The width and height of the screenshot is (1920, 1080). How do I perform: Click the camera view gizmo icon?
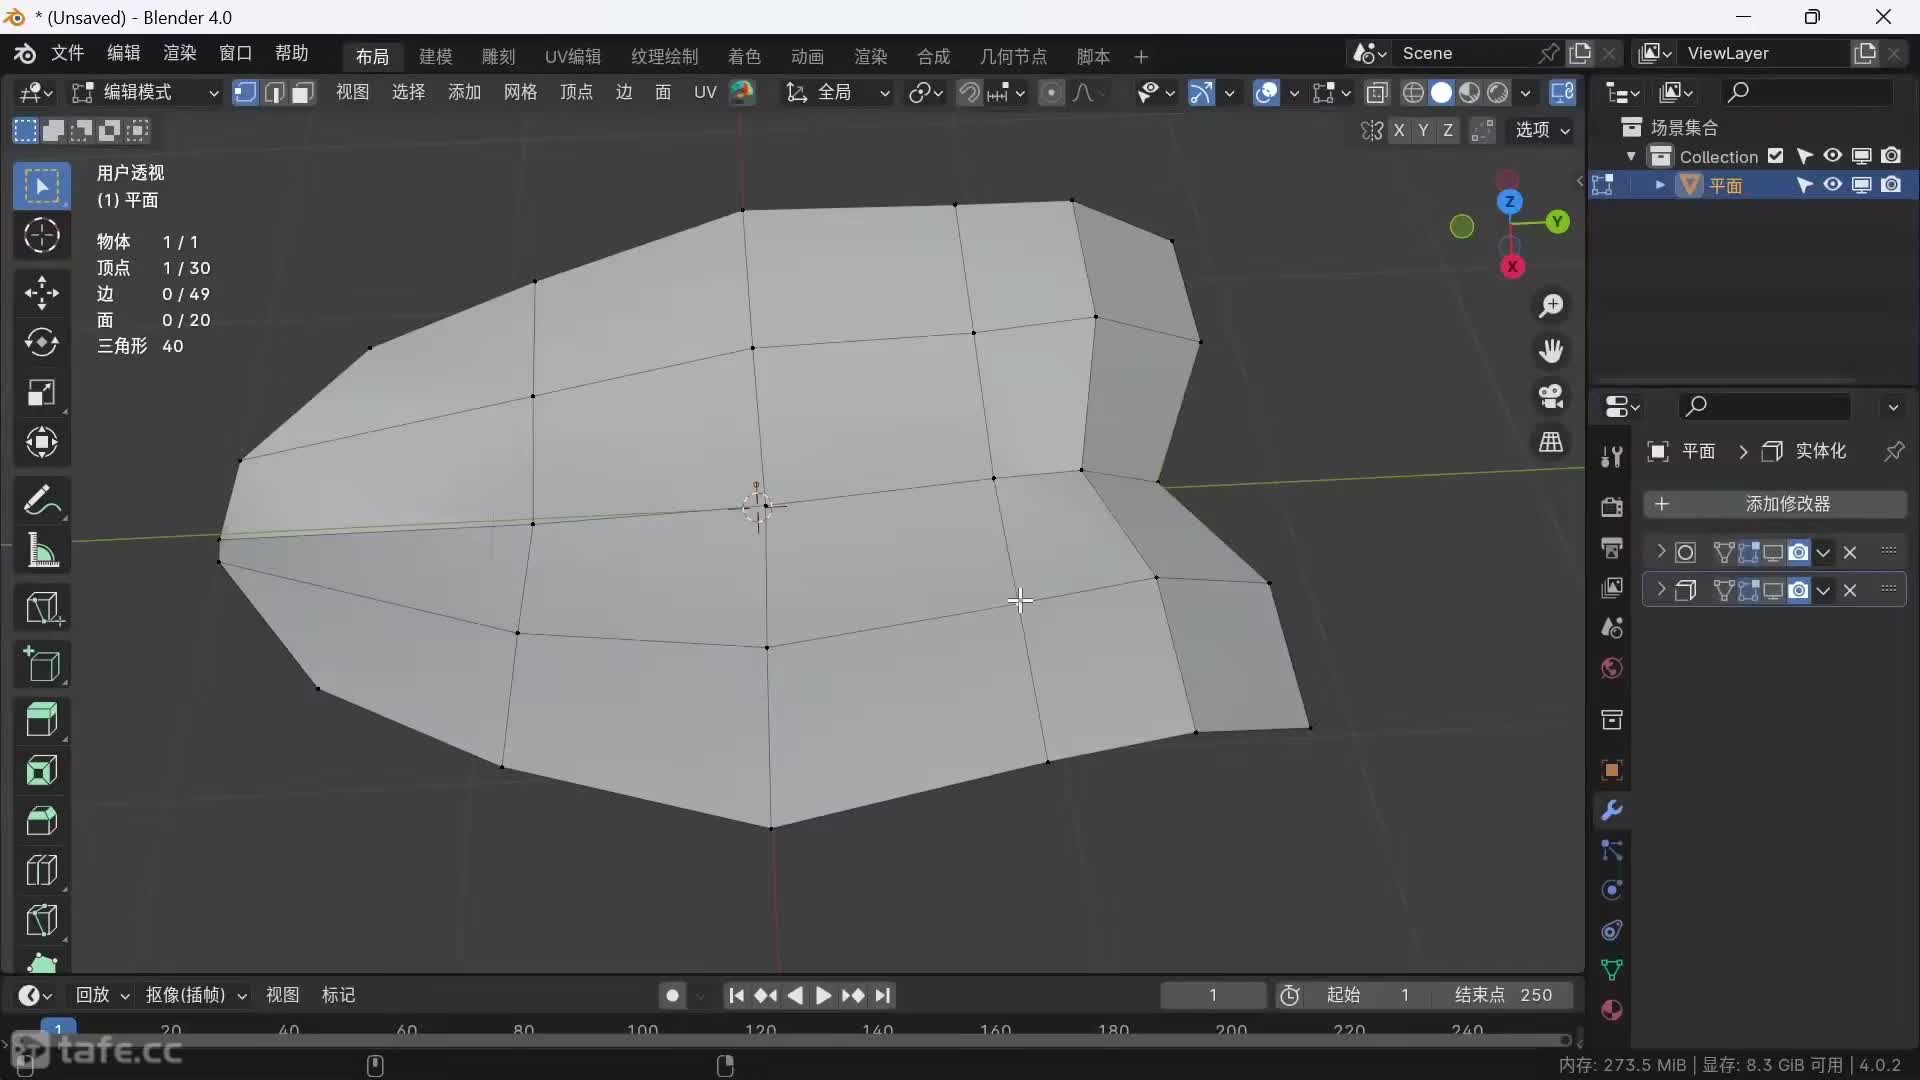(x=1551, y=396)
